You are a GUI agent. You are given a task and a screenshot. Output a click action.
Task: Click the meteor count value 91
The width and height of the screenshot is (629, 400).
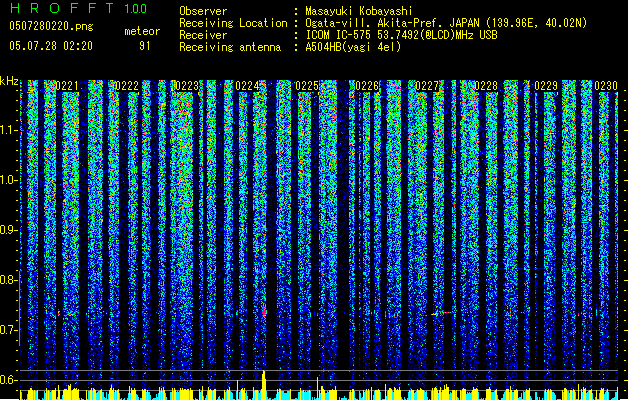pos(145,46)
